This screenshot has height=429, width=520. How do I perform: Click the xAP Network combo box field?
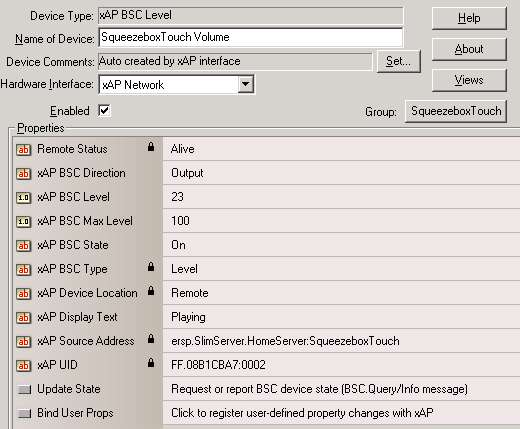[177, 84]
